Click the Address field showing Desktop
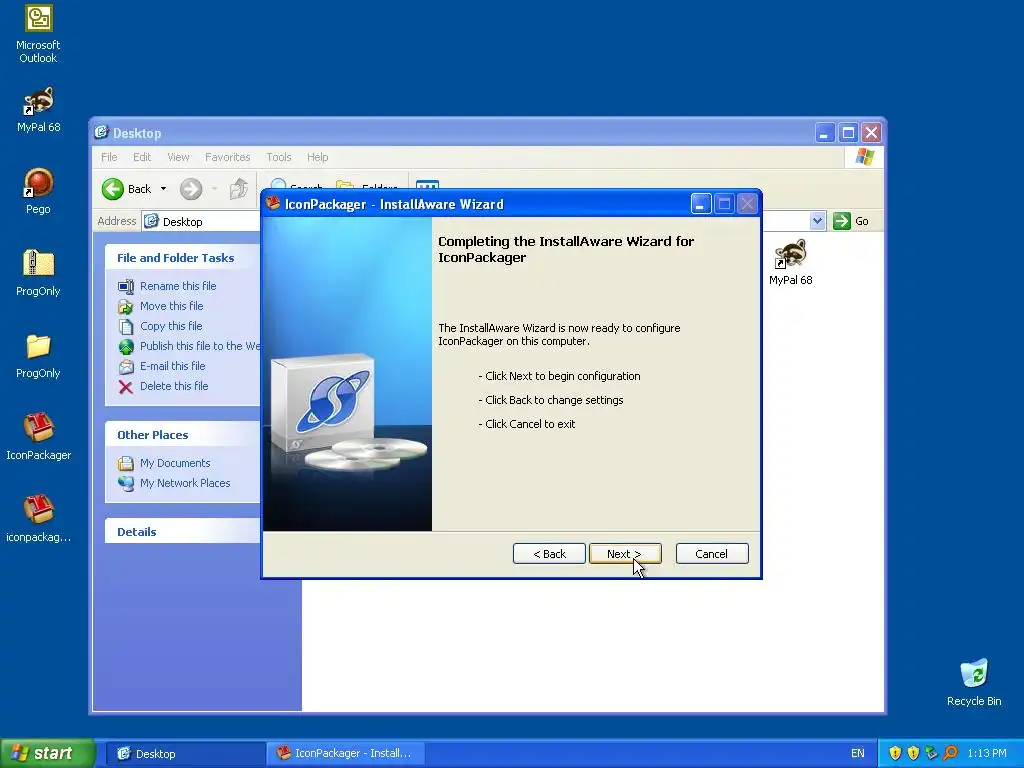The height and width of the screenshot is (768, 1024). (202, 221)
